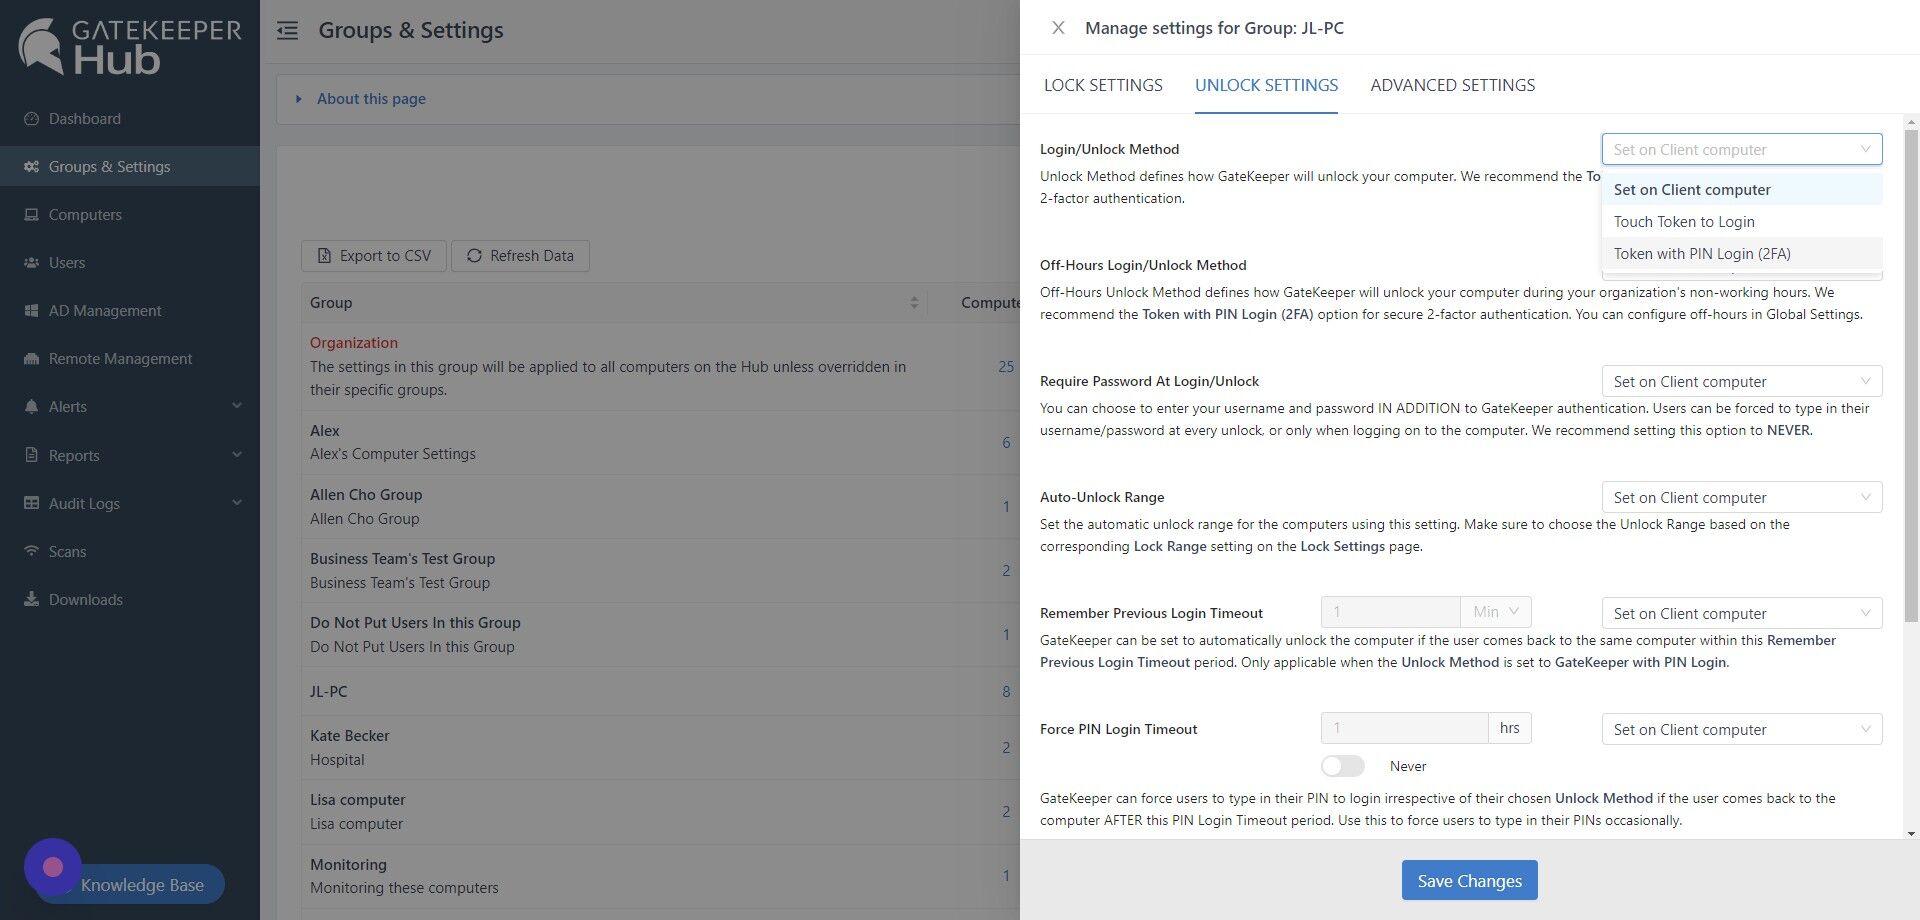Select the Alex group row

point(660,442)
